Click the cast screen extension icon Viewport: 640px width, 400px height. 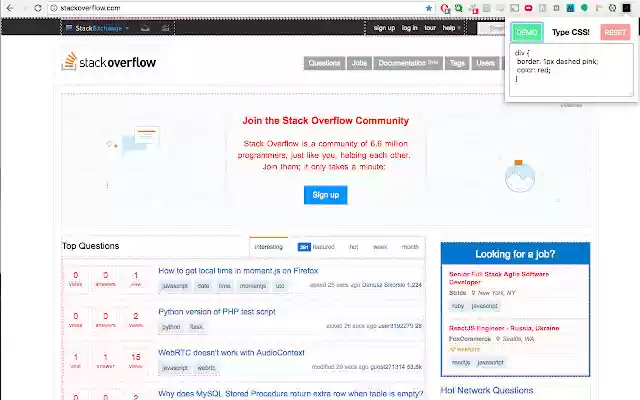515,8
